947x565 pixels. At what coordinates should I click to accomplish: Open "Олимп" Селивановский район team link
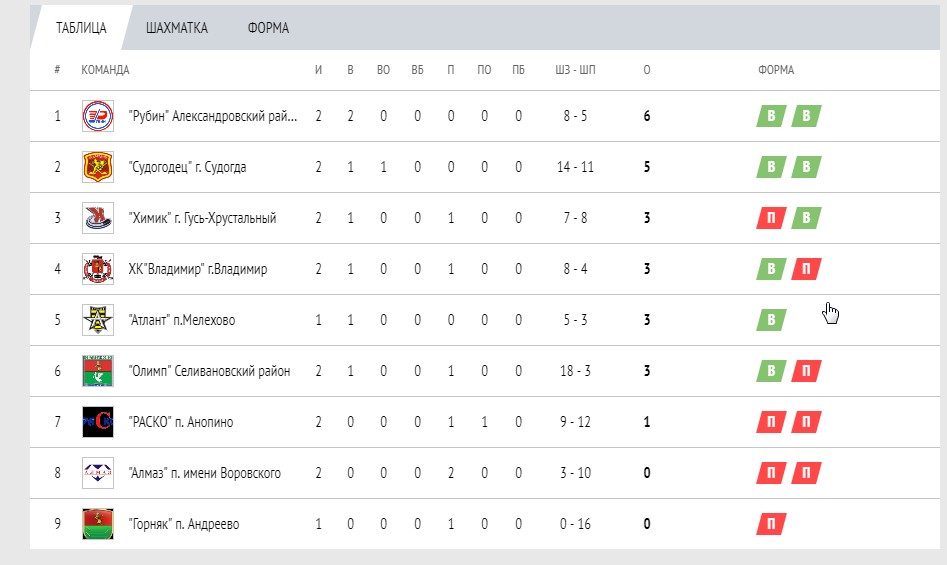(209, 371)
